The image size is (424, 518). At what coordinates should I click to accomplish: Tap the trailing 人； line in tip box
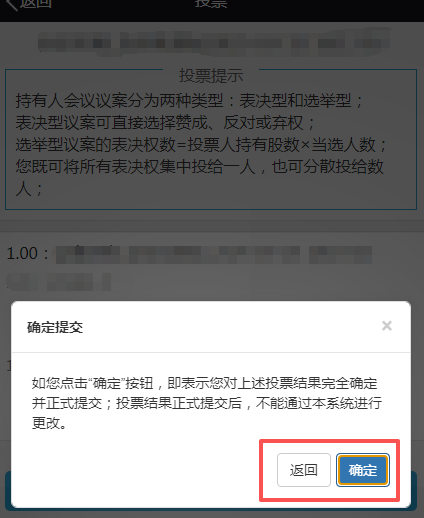pos(29,189)
